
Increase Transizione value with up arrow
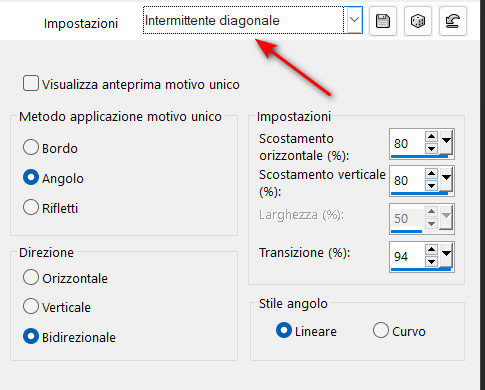[x=431, y=250]
